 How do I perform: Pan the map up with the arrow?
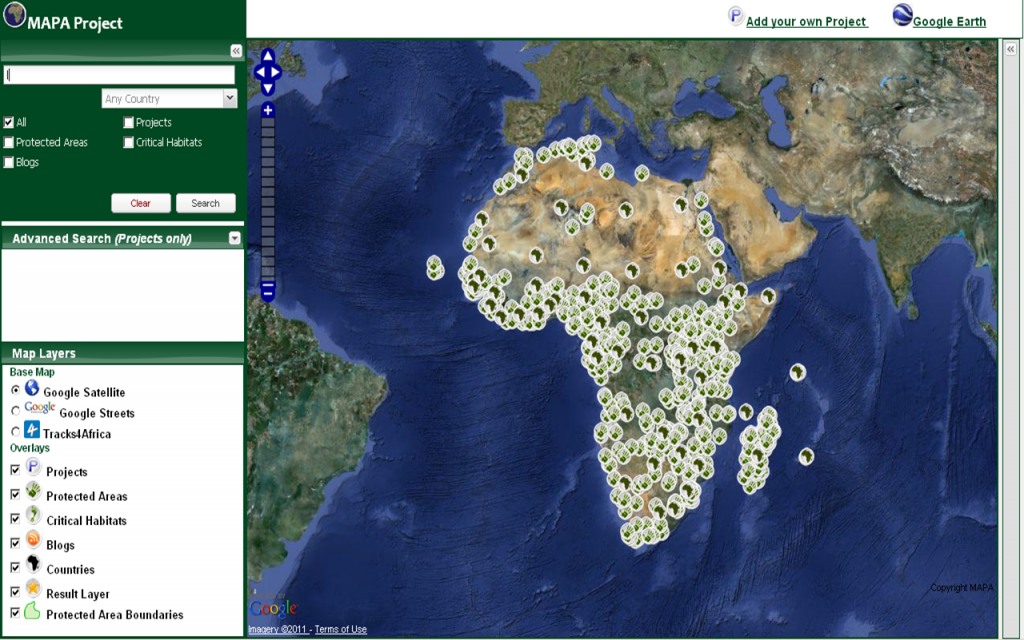(x=268, y=57)
